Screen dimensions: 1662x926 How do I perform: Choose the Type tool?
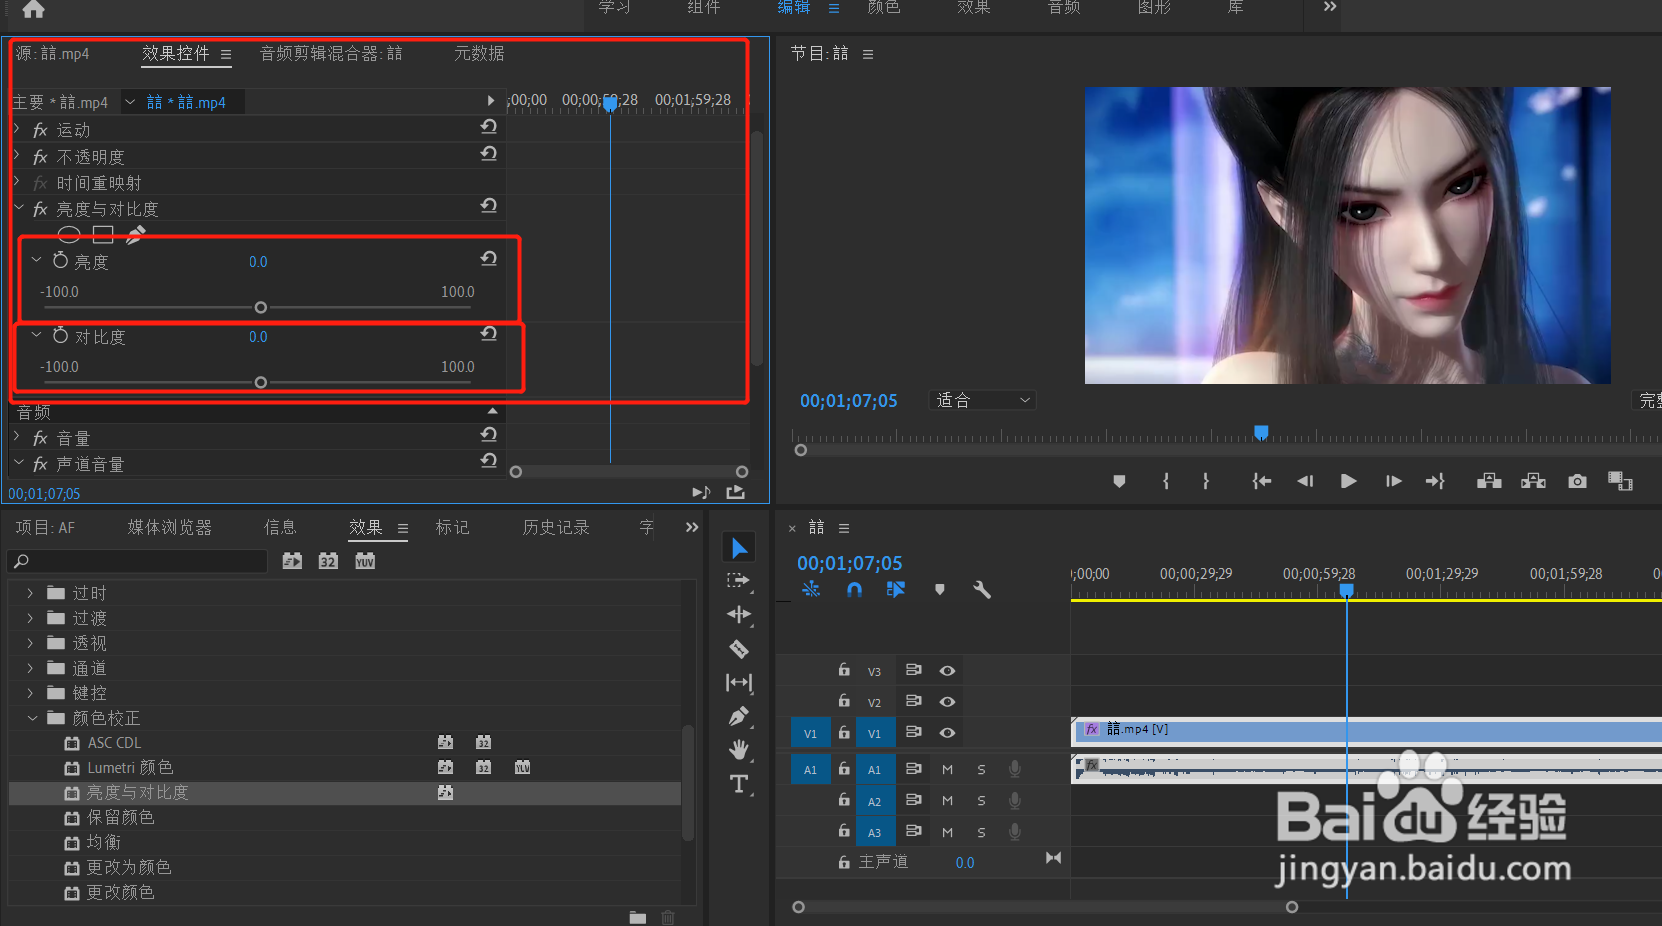point(739,784)
